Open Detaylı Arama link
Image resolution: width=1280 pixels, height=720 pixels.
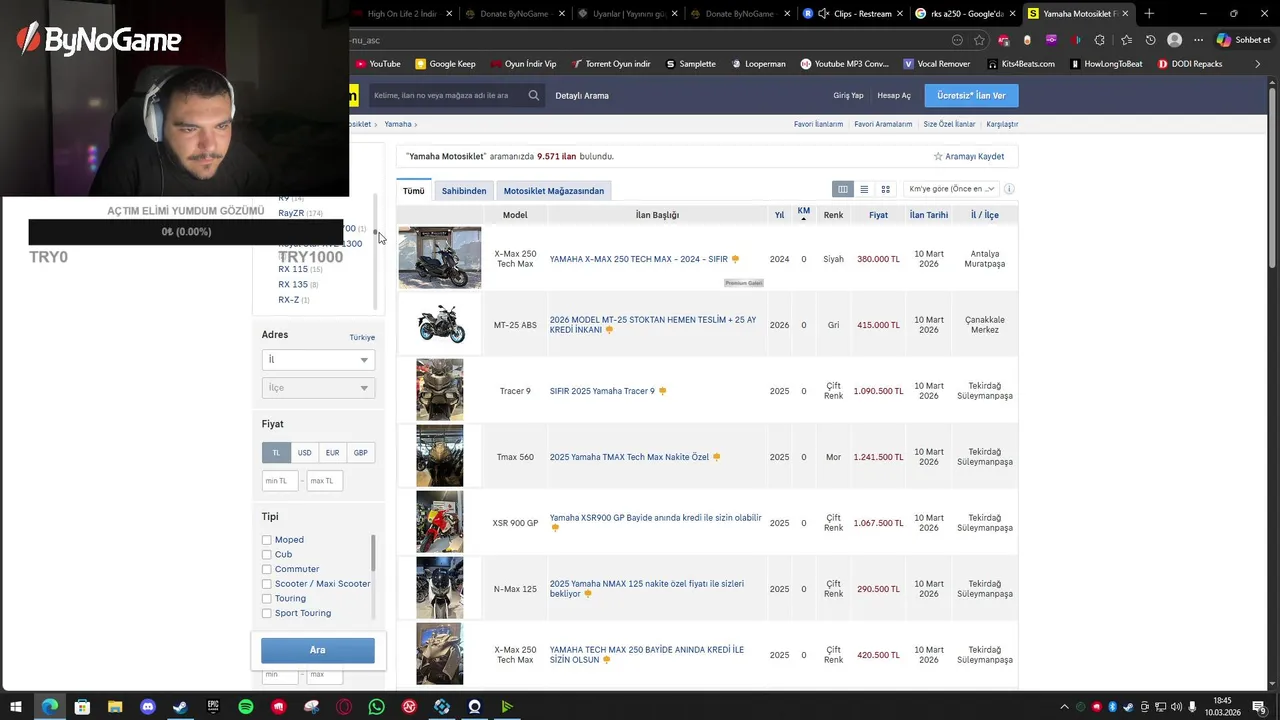(582, 95)
